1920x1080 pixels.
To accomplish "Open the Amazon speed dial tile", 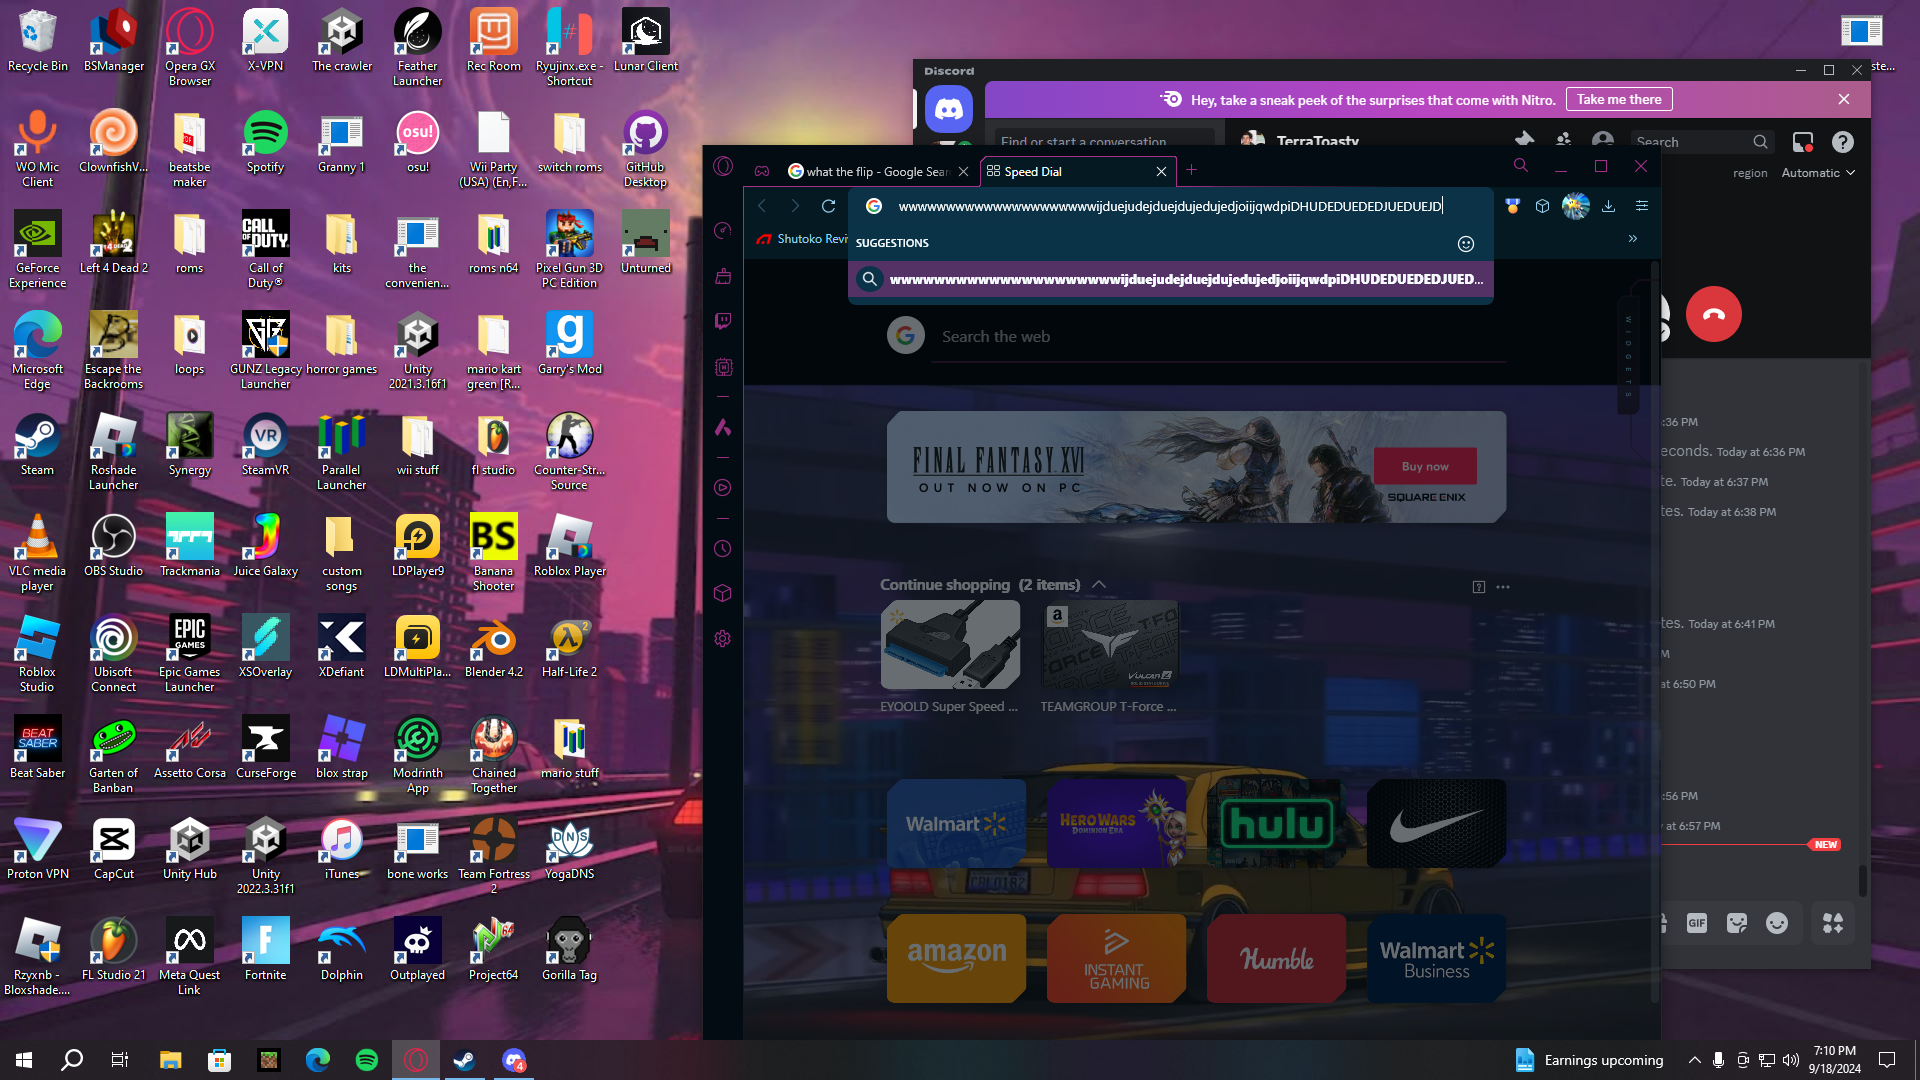I will 956,957.
